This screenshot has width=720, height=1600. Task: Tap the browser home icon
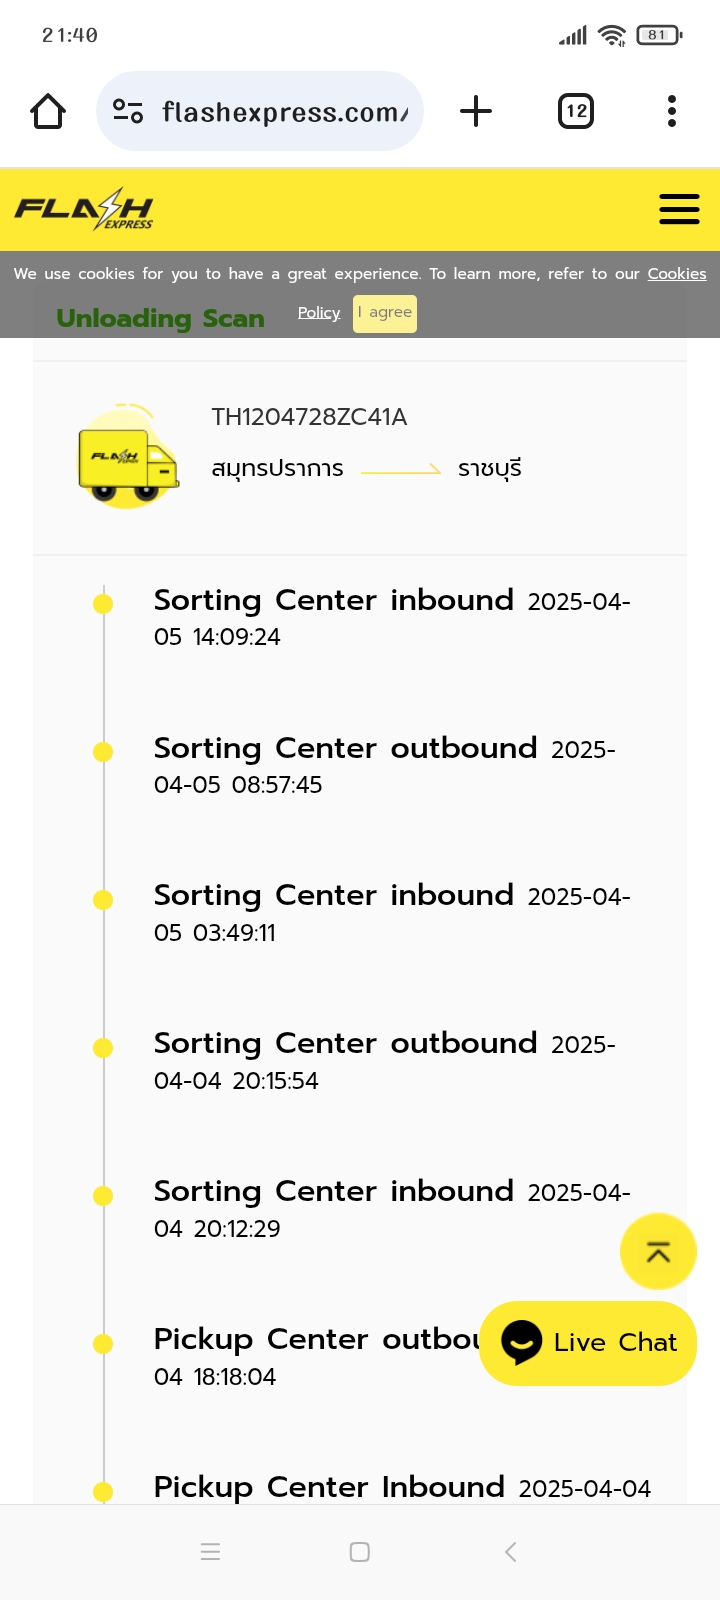tap(48, 111)
